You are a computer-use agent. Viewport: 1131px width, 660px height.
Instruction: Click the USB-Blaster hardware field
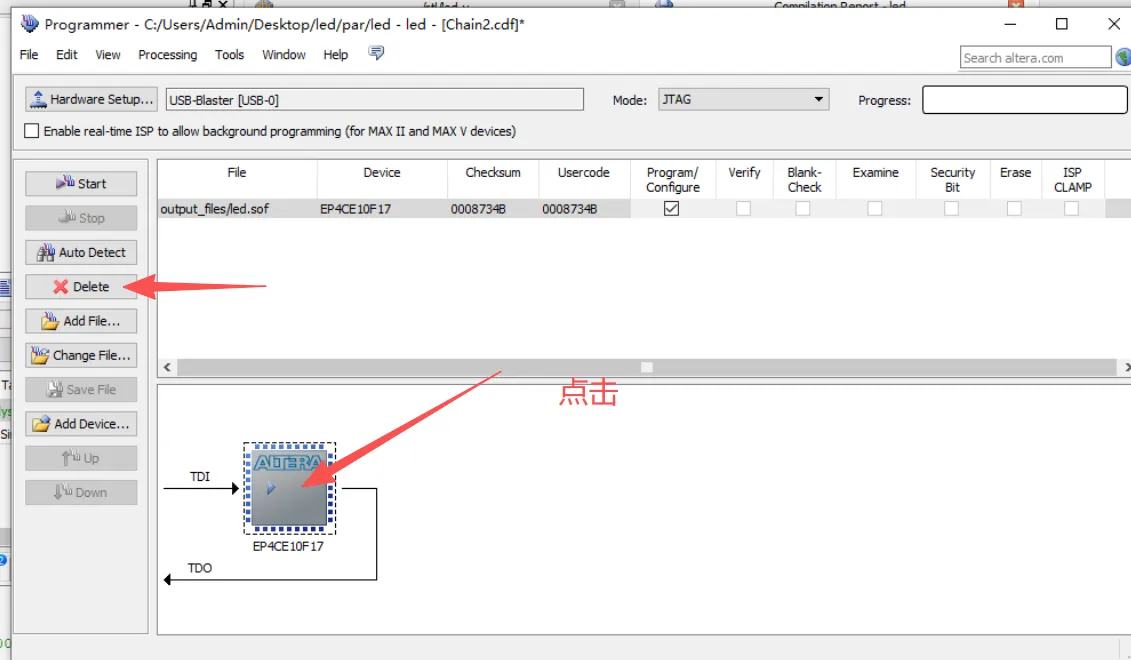click(374, 100)
